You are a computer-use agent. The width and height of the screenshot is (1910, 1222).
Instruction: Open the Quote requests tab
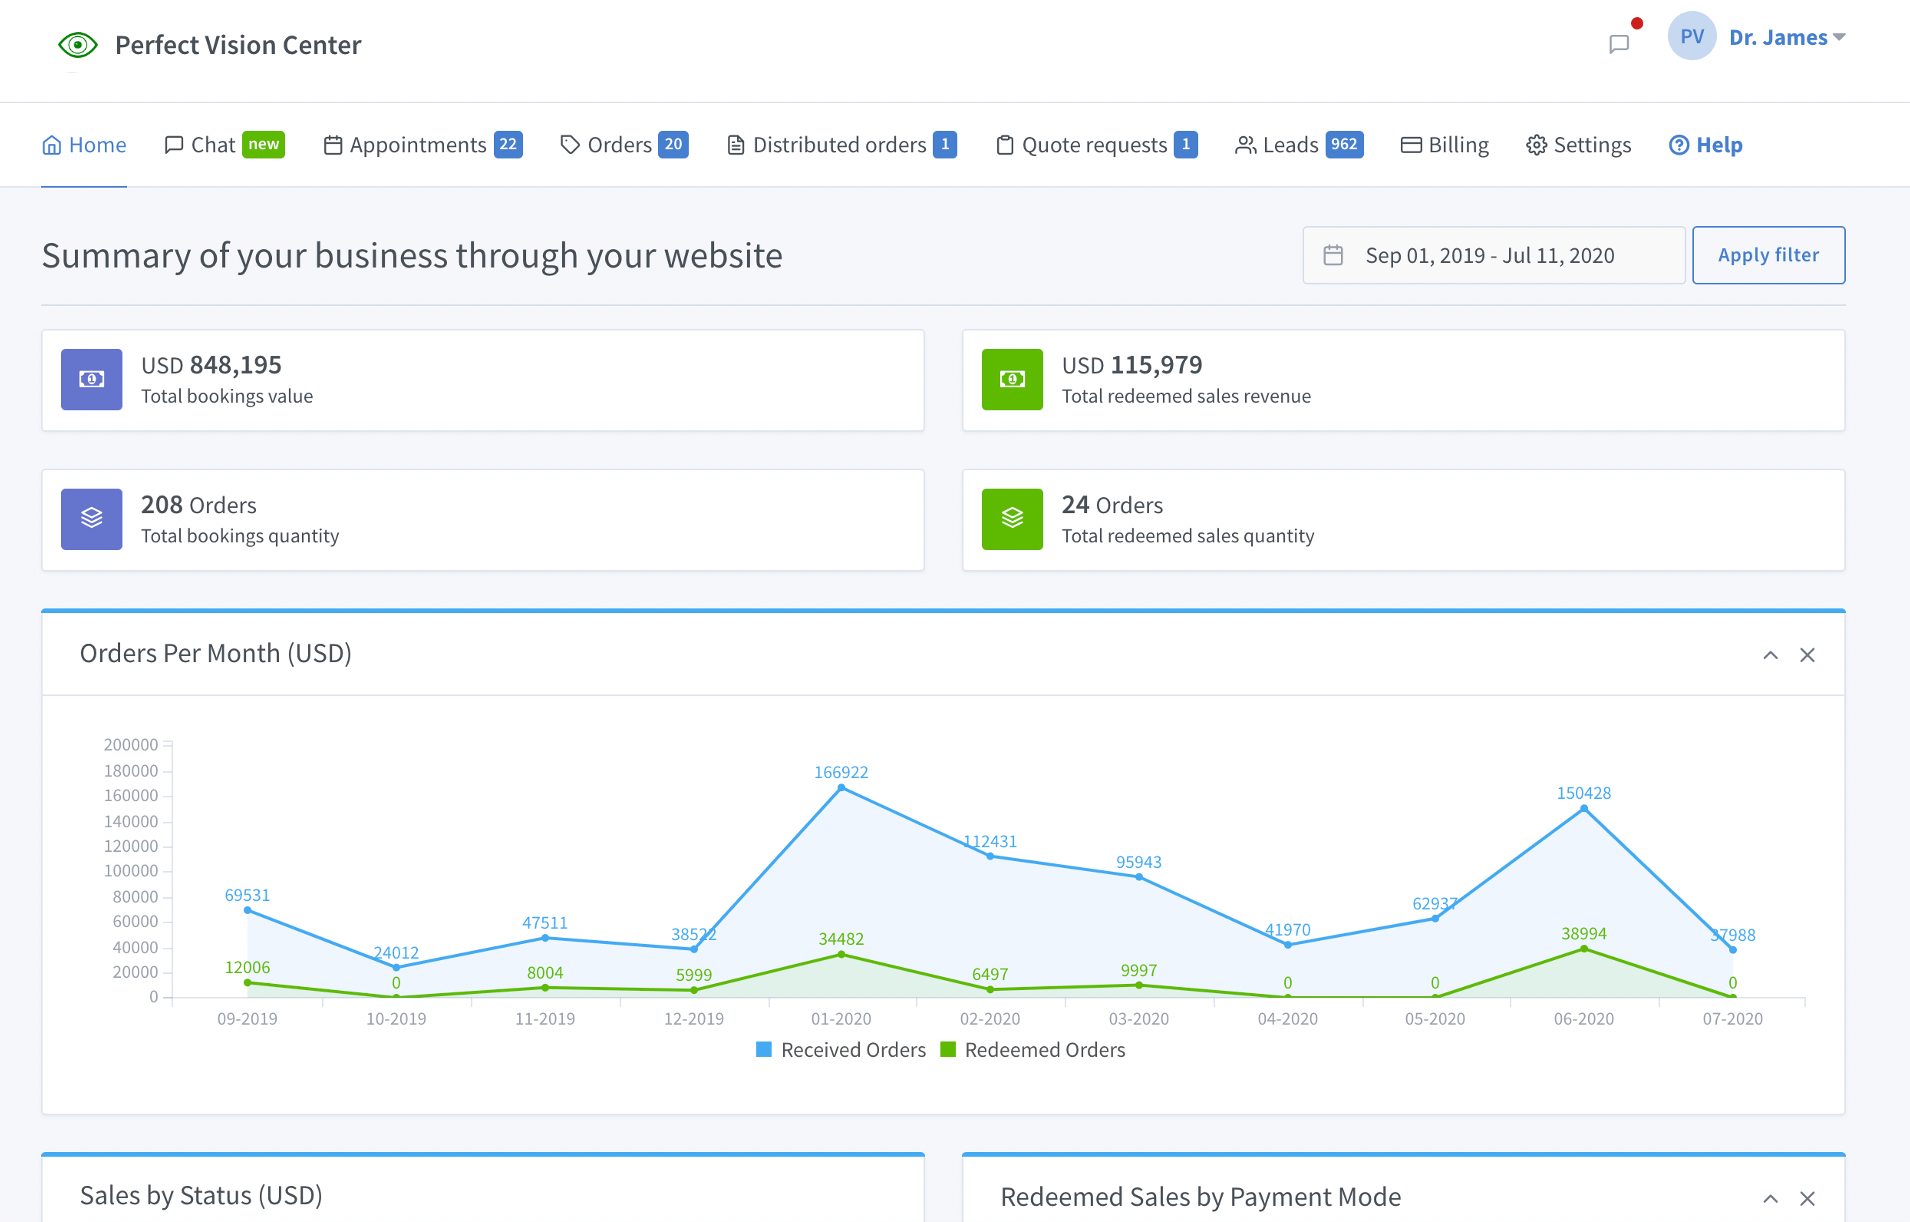[x=1097, y=145]
